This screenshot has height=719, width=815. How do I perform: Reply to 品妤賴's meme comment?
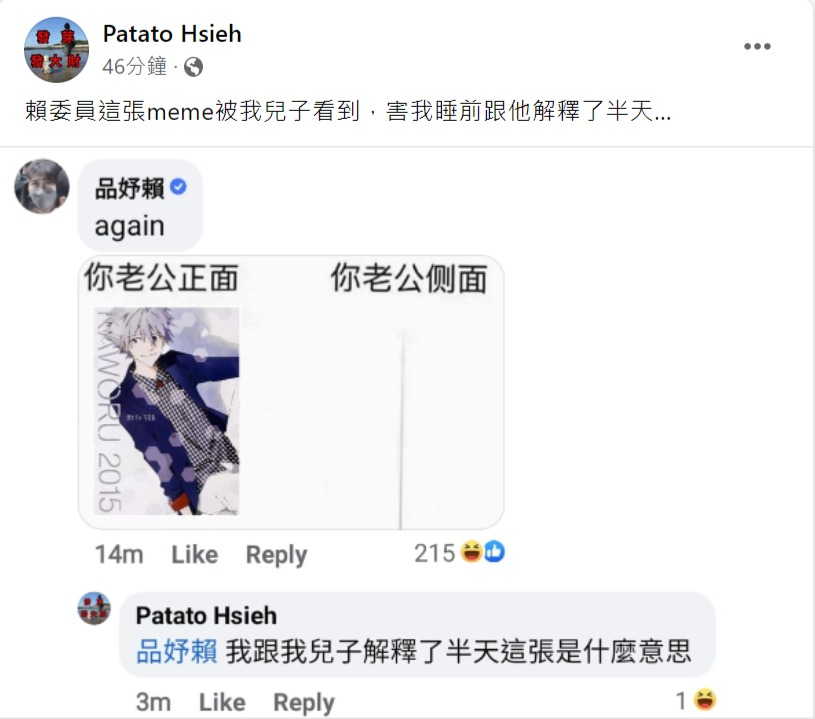276,555
